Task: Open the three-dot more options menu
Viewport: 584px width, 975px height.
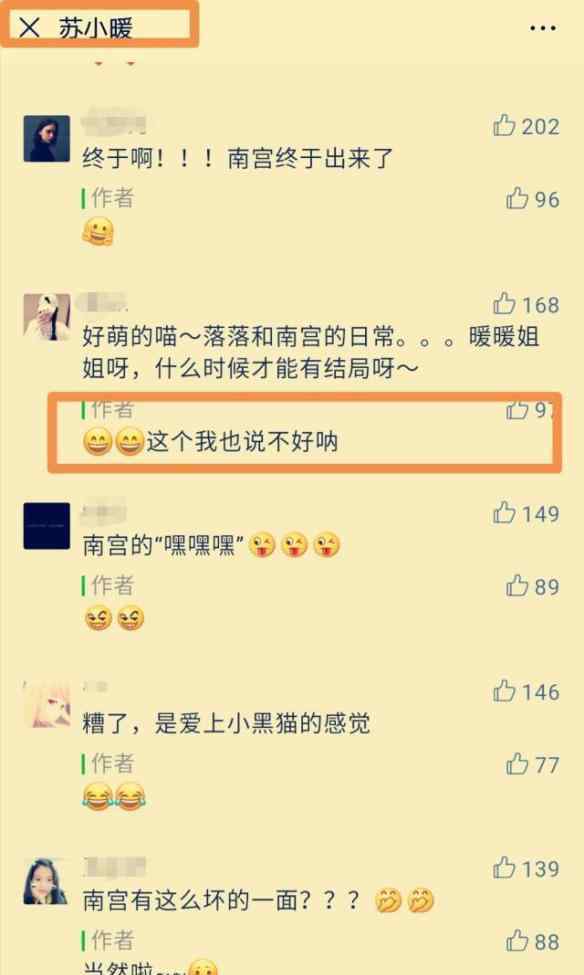Action: [x=543, y=28]
